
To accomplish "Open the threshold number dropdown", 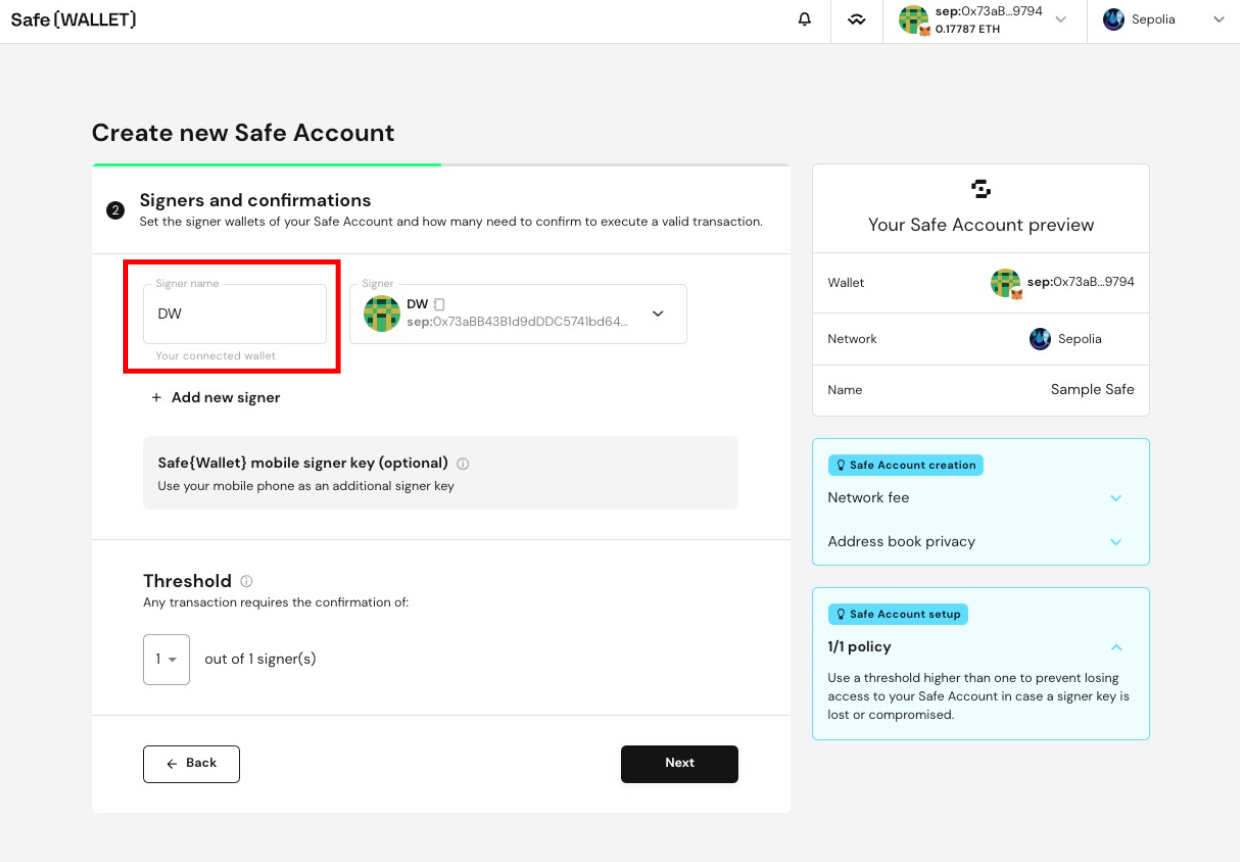I will point(166,659).
